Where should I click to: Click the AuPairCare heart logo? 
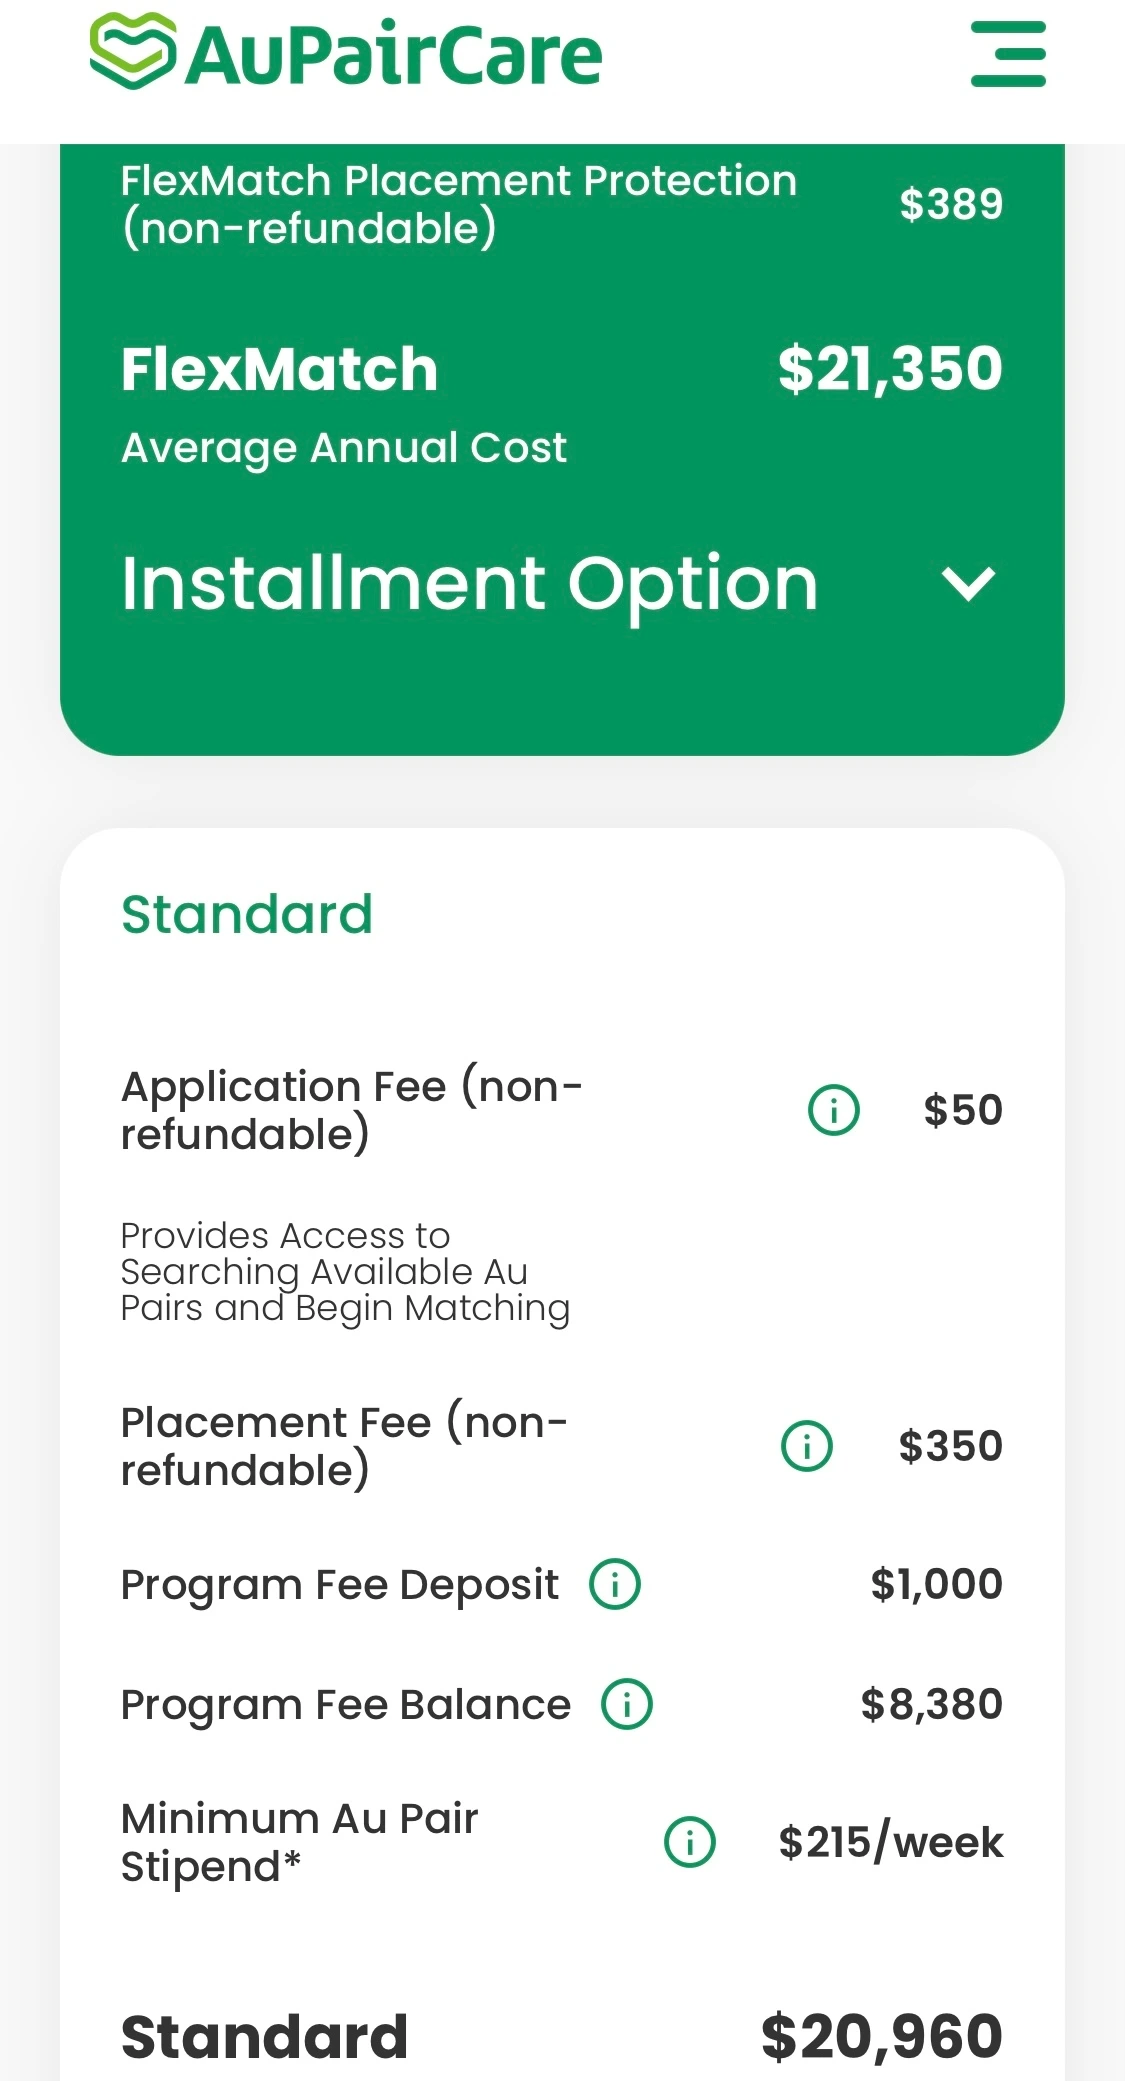coord(134,52)
